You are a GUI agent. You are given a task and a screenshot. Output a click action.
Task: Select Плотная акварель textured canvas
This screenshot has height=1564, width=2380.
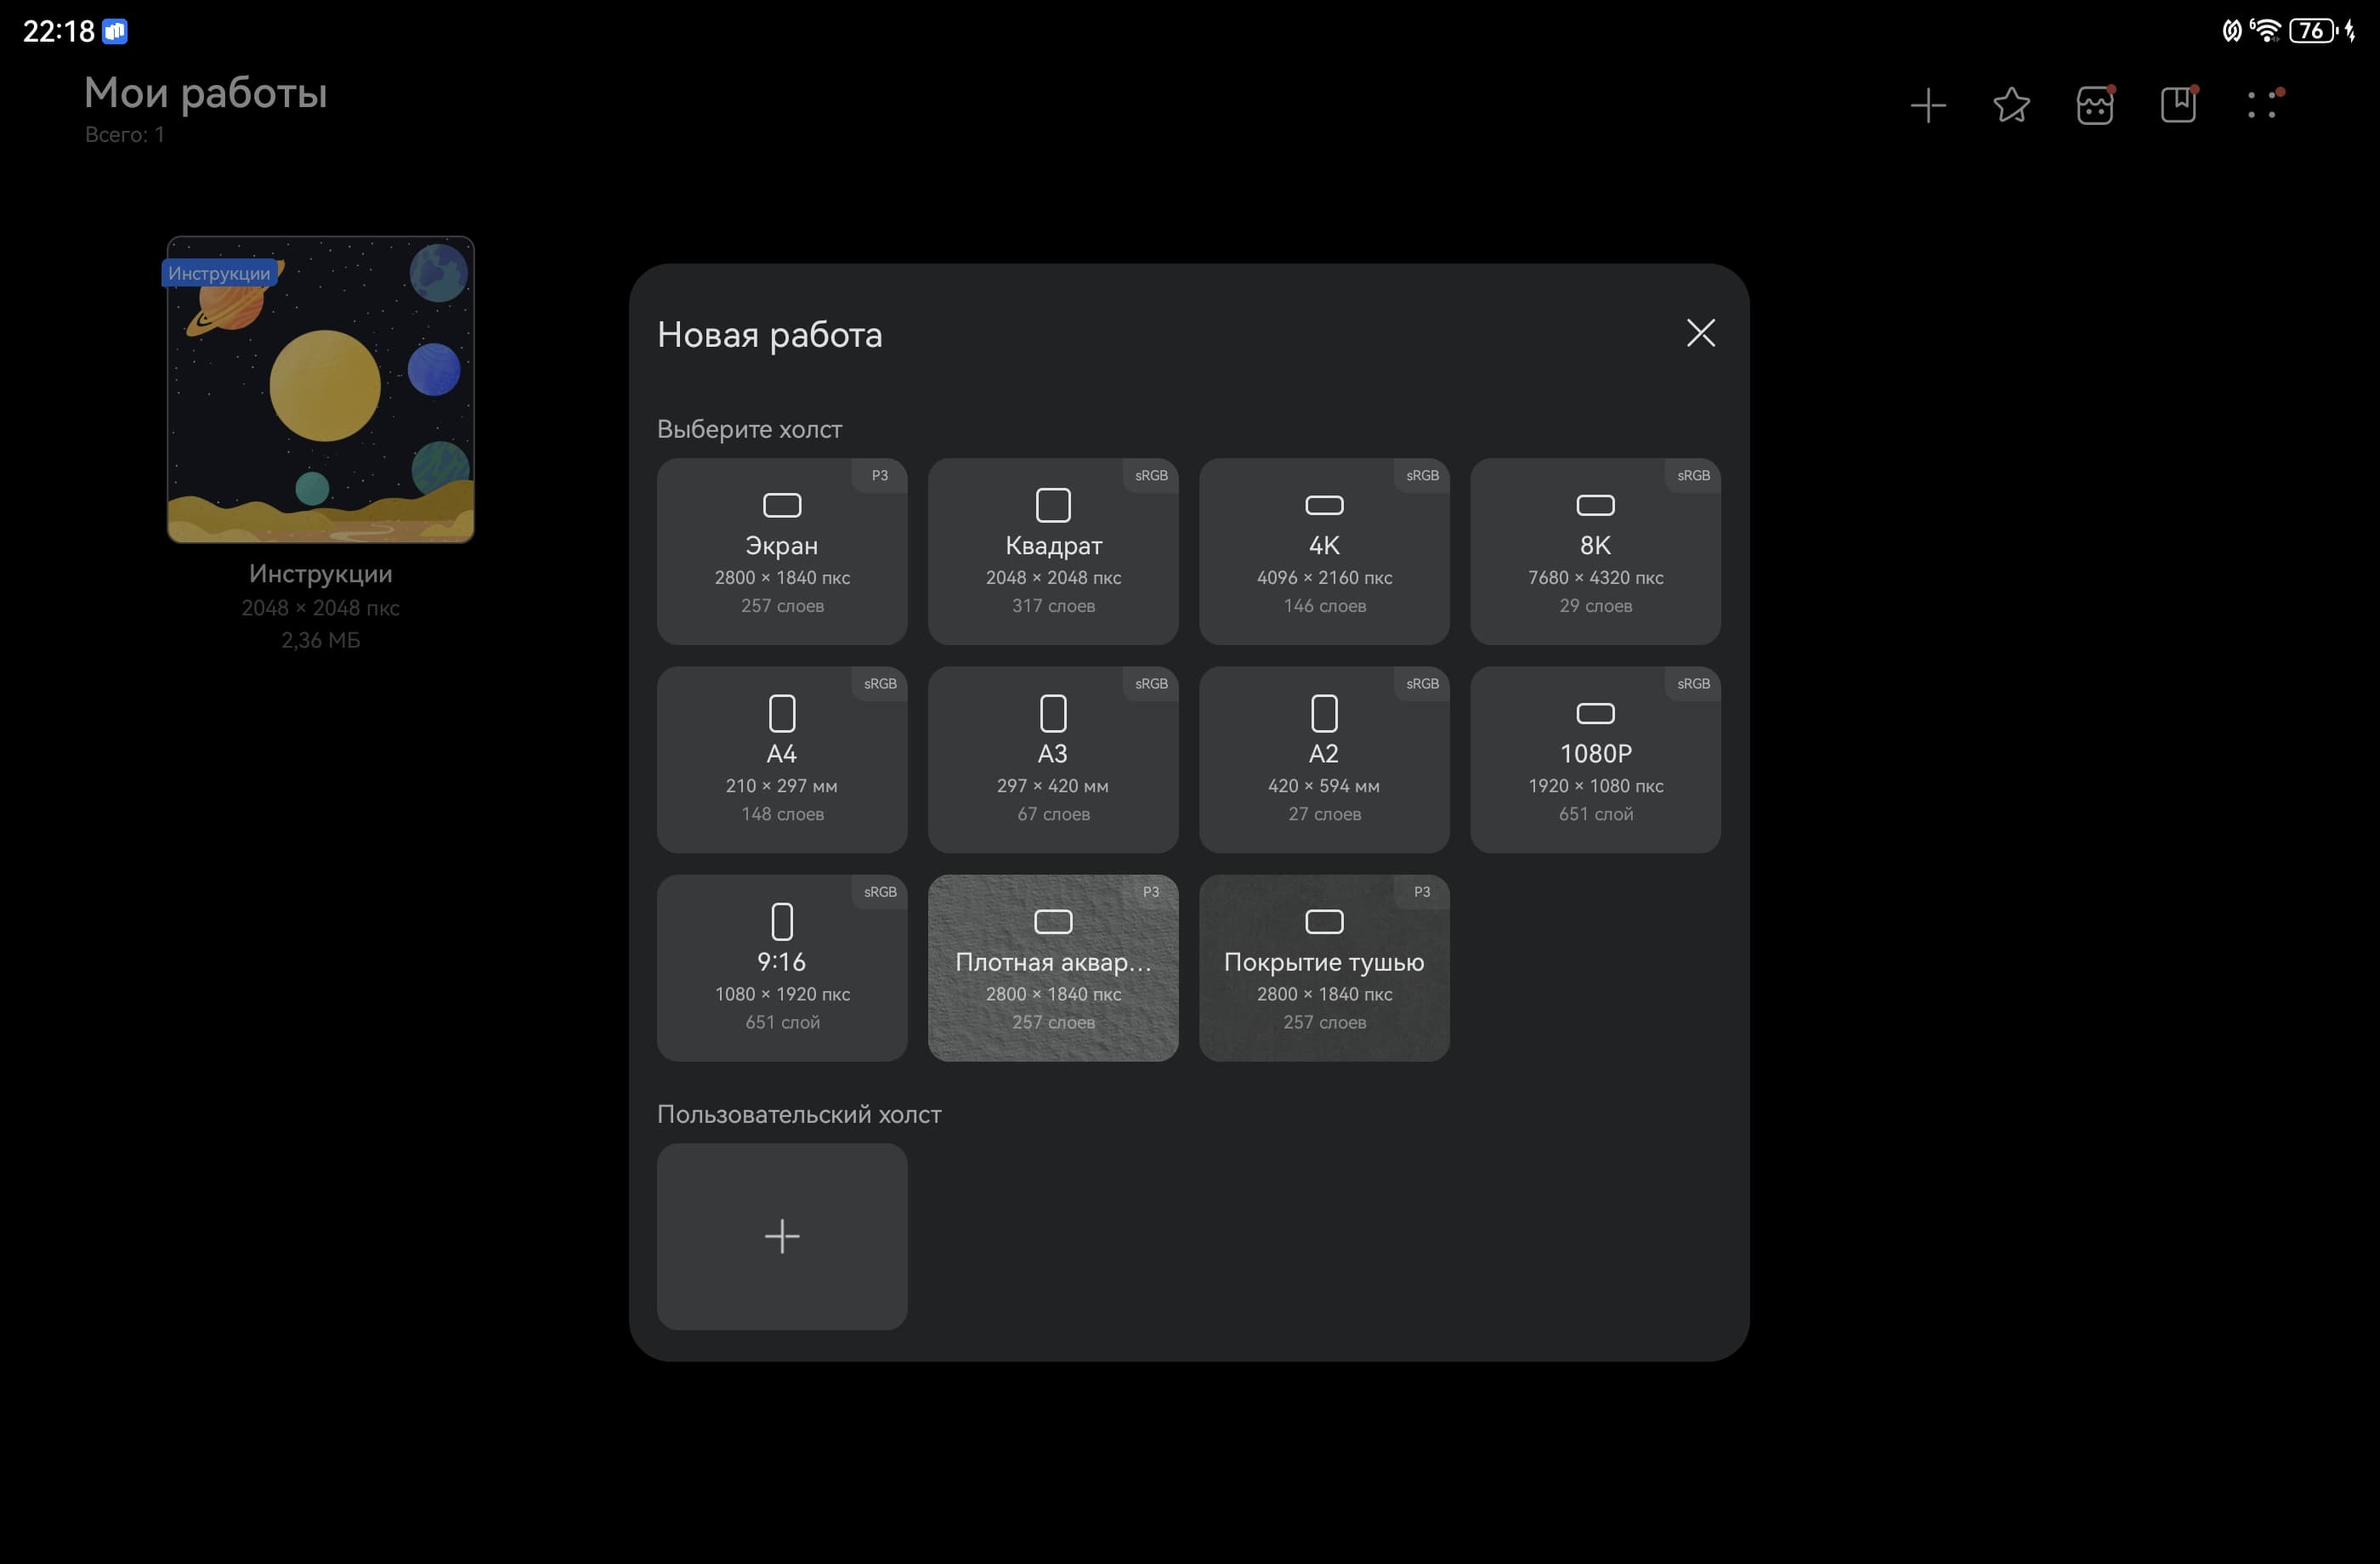click(x=1053, y=967)
